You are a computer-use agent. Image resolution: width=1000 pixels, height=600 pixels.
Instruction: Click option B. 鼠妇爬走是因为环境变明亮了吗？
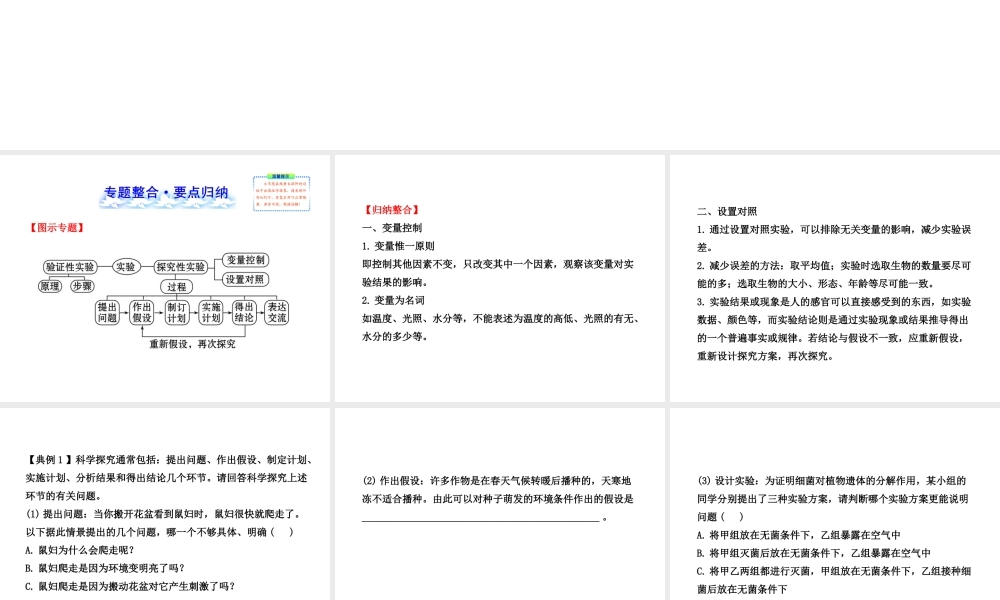pyautogui.click(x=105, y=568)
